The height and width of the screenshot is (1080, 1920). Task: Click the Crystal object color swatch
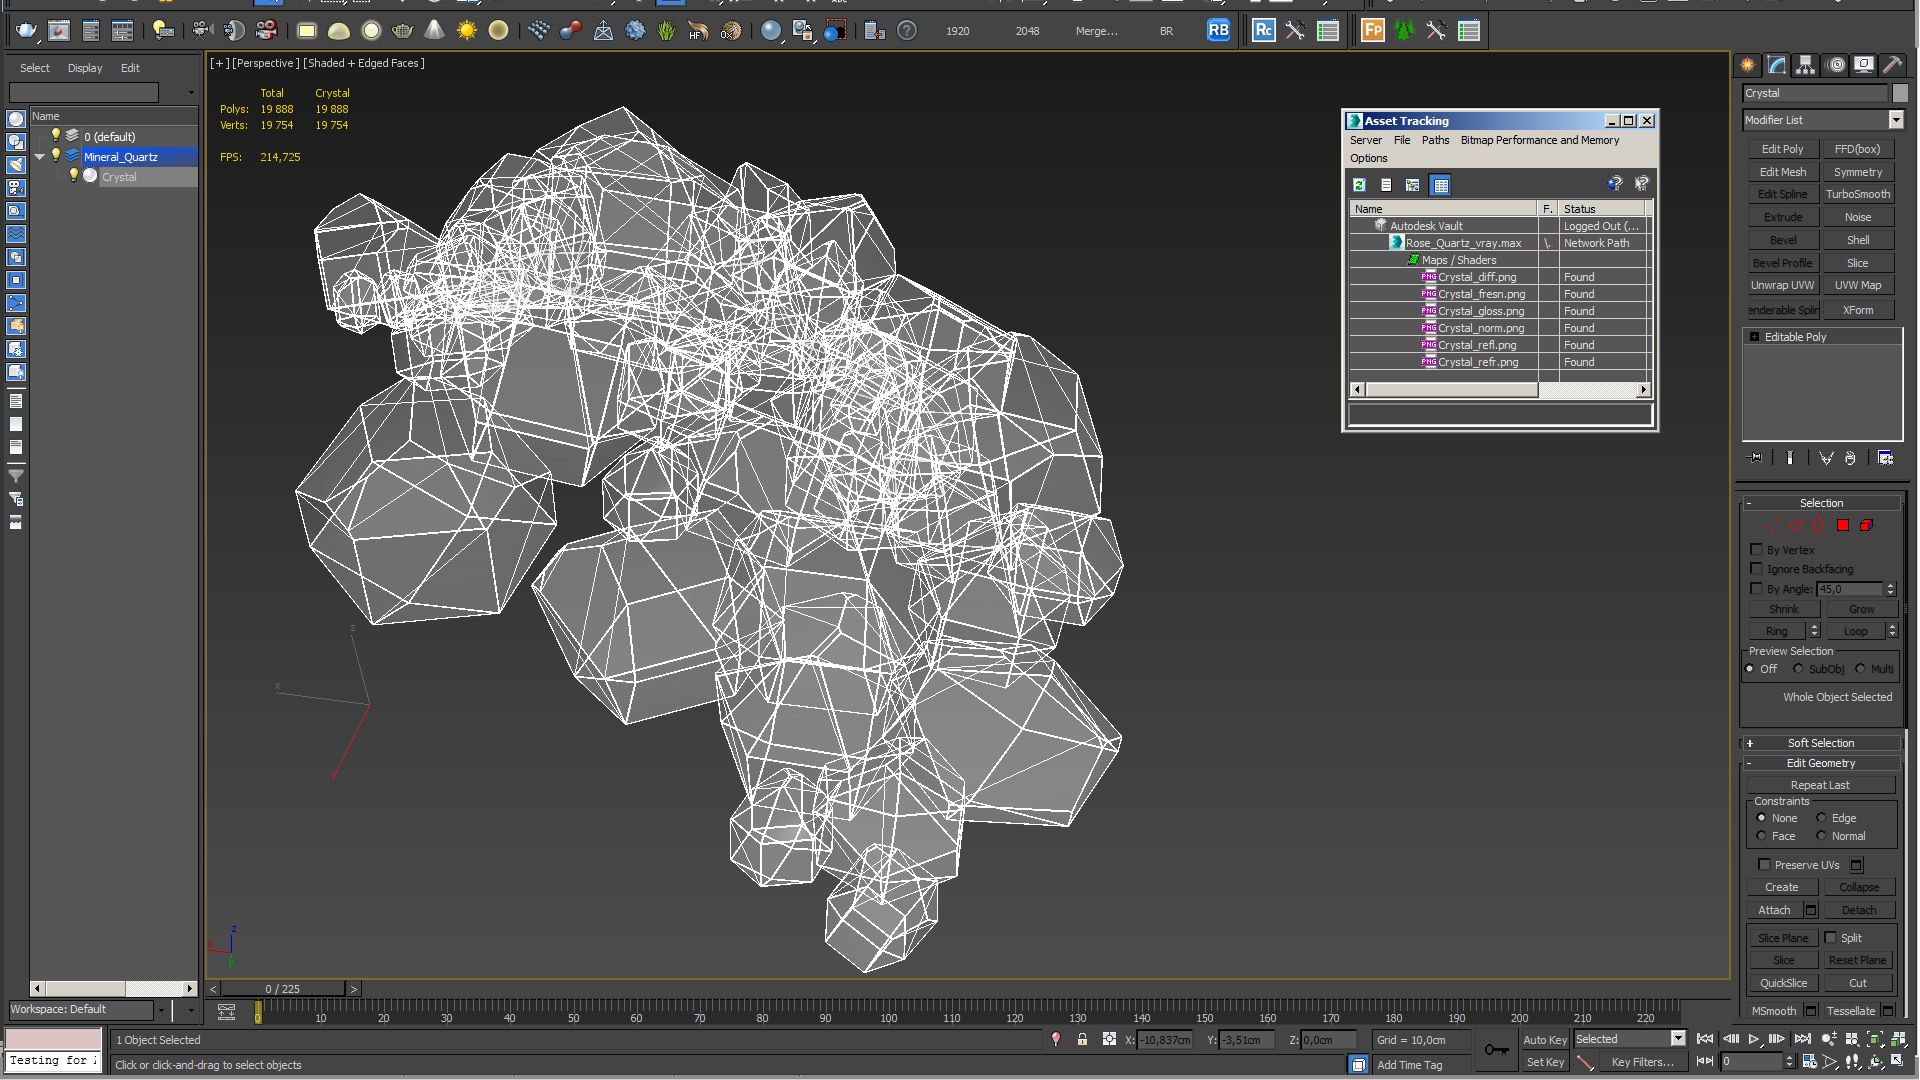1900,93
